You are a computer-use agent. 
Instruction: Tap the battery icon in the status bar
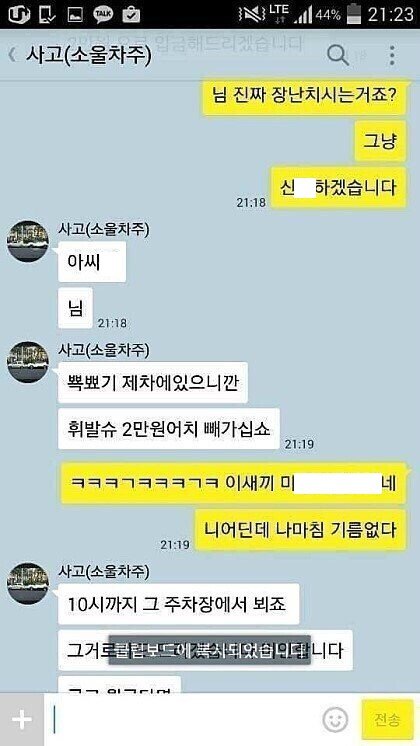point(353,14)
